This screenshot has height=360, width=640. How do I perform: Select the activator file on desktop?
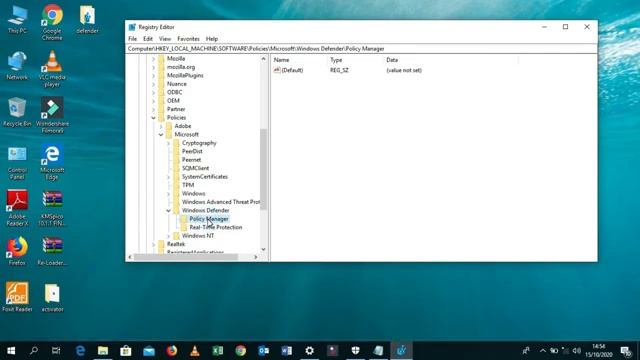52,298
